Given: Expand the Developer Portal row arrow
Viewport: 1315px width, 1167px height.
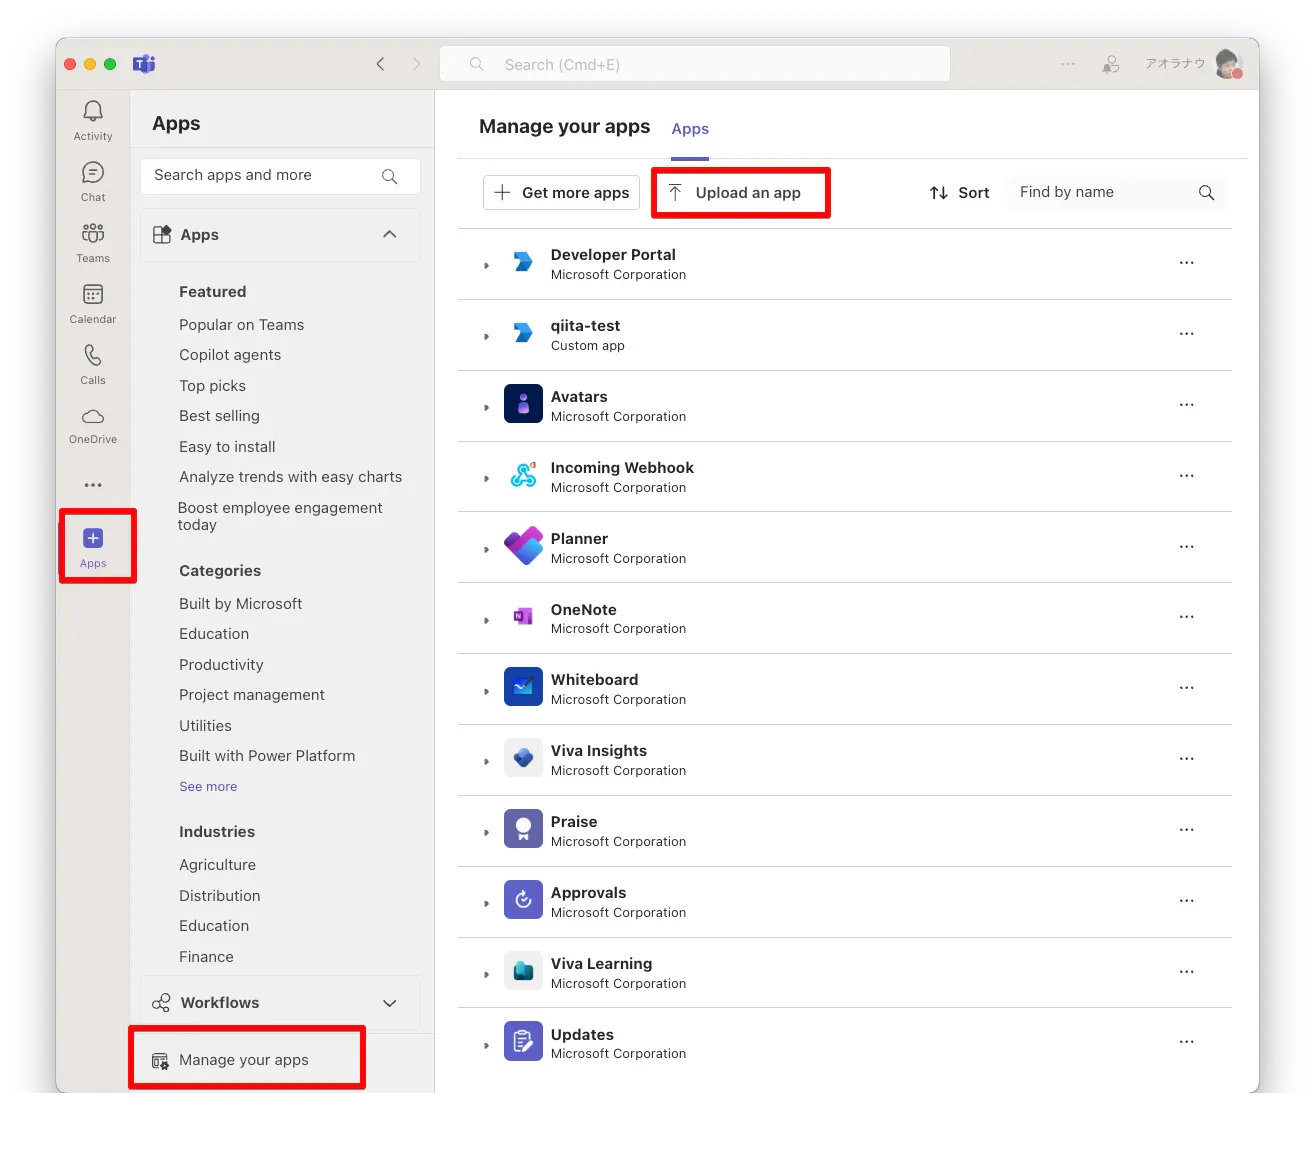Looking at the screenshot, I should coord(487,266).
